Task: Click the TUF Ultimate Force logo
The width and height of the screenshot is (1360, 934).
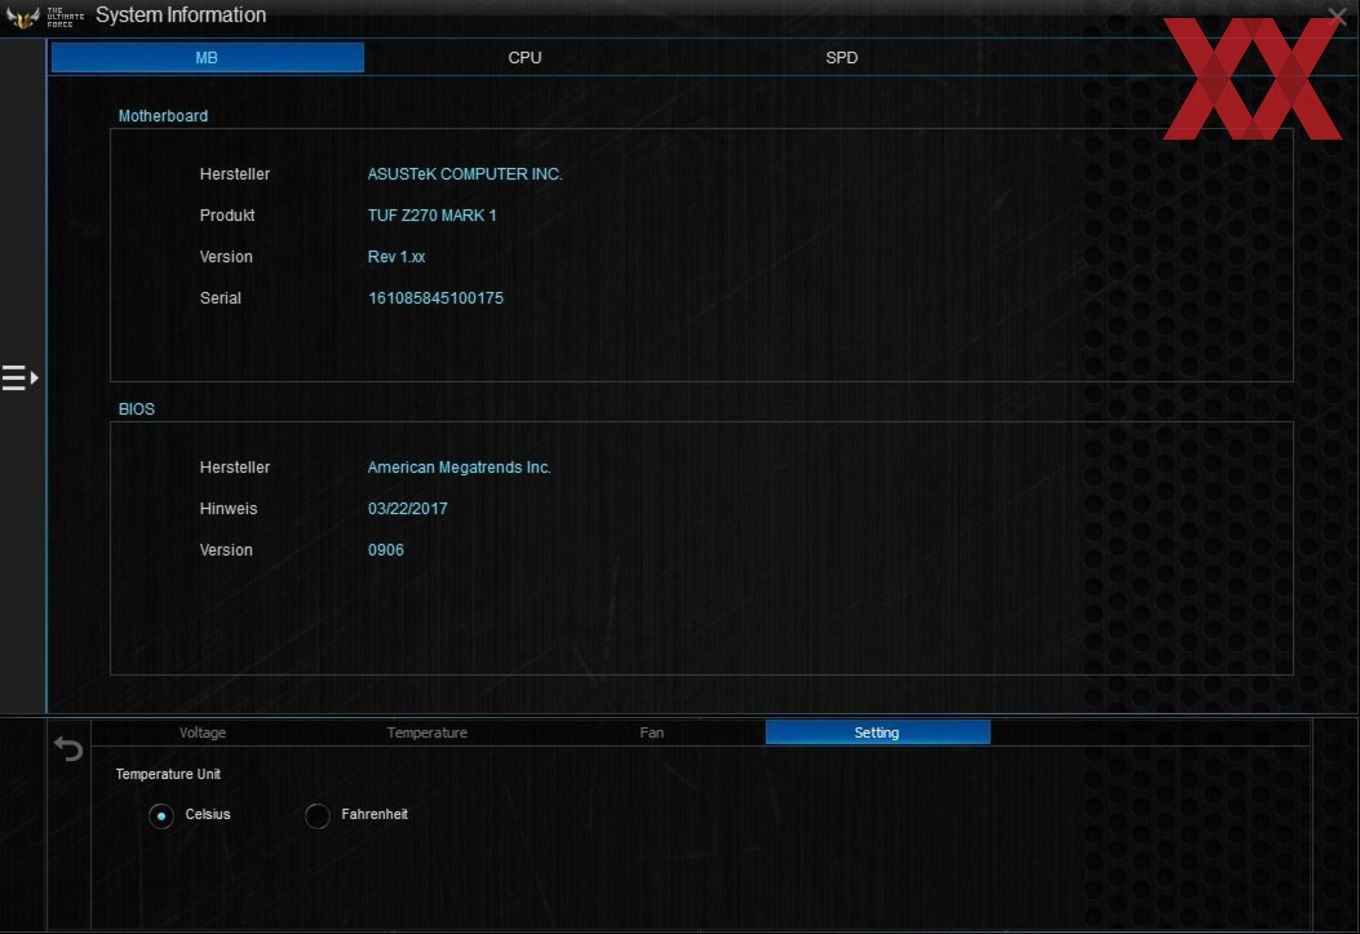Action: click(45, 17)
